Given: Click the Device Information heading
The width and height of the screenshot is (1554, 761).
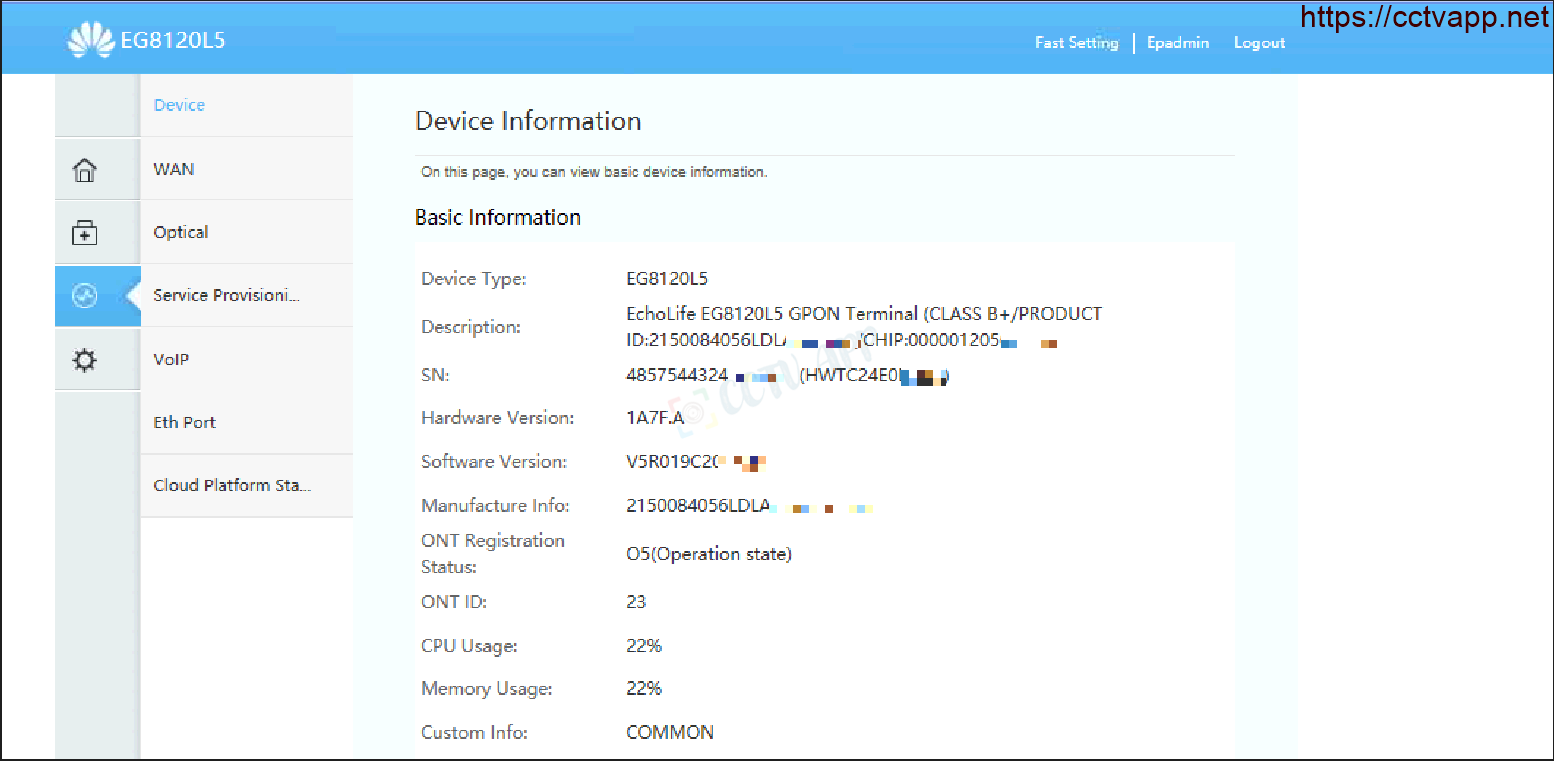Looking at the screenshot, I should pyautogui.click(x=528, y=121).
